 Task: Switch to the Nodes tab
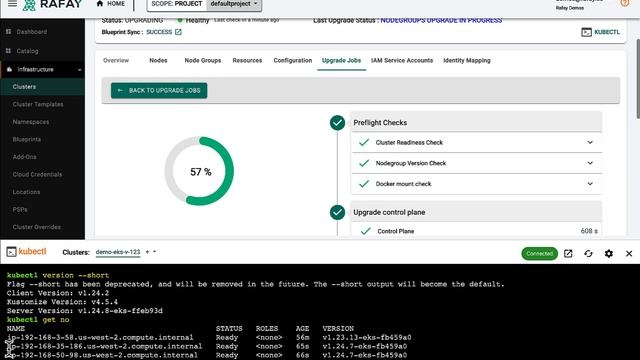click(x=158, y=60)
